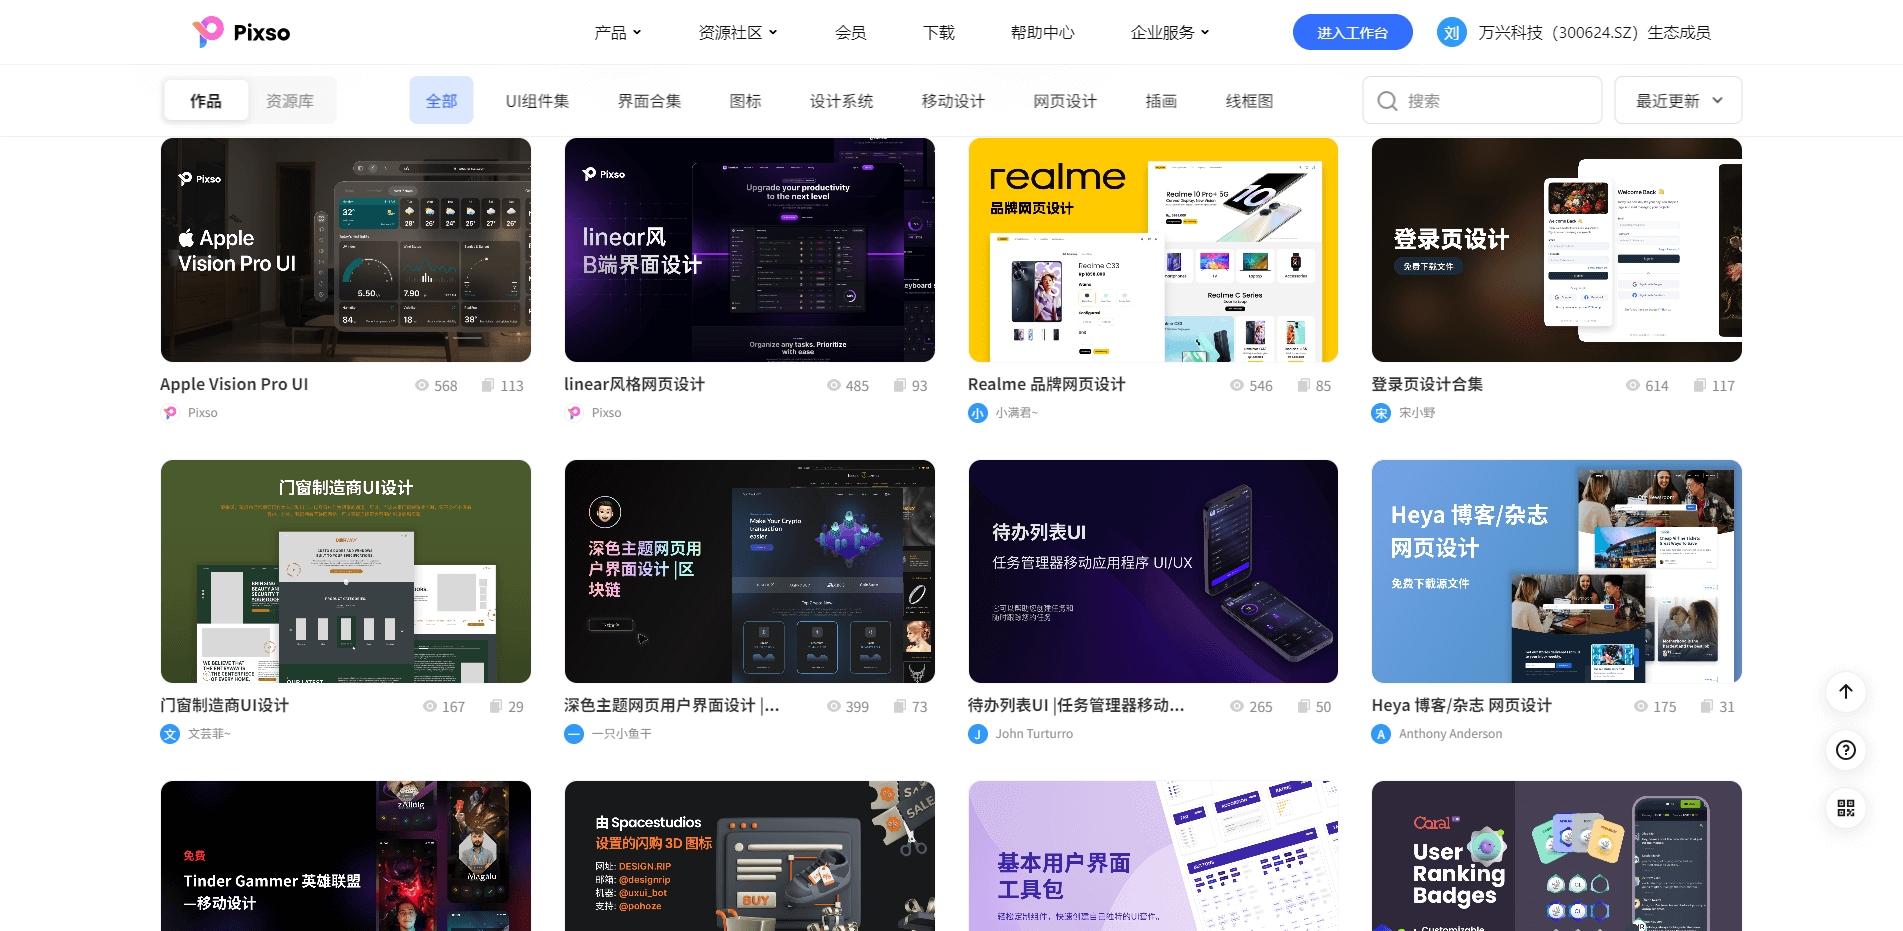
Task: Open the Spacestudios 3D图标 thumbnail
Action: pos(749,856)
